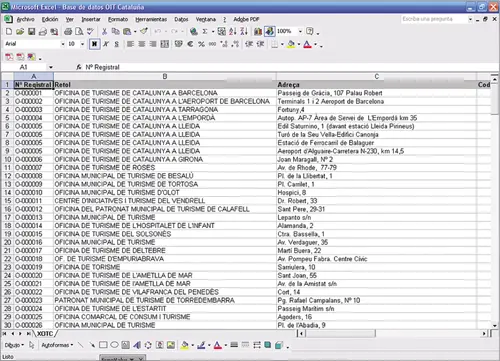Open the Autoformas menu
The width and height of the screenshot is (500, 361).
pyautogui.click(x=57, y=345)
